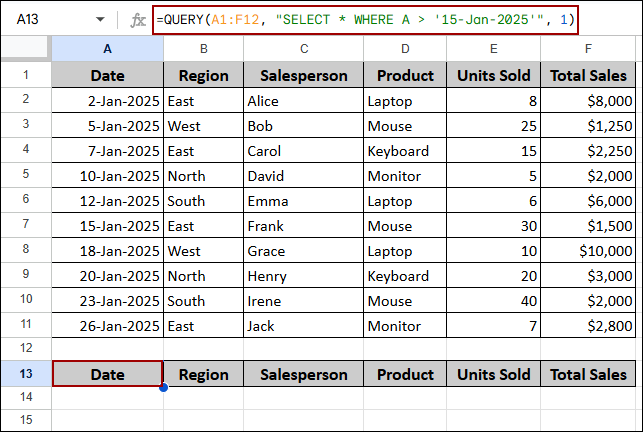Image resolution: width=643 pixels, height=432 pixels.
Task: Click the Salesperson header cell in row 1
Action: (303, 75)
